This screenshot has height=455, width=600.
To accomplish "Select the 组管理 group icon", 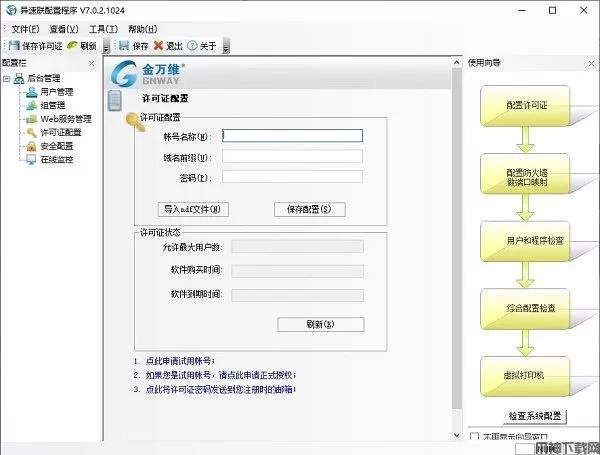I will click(31, 105).
